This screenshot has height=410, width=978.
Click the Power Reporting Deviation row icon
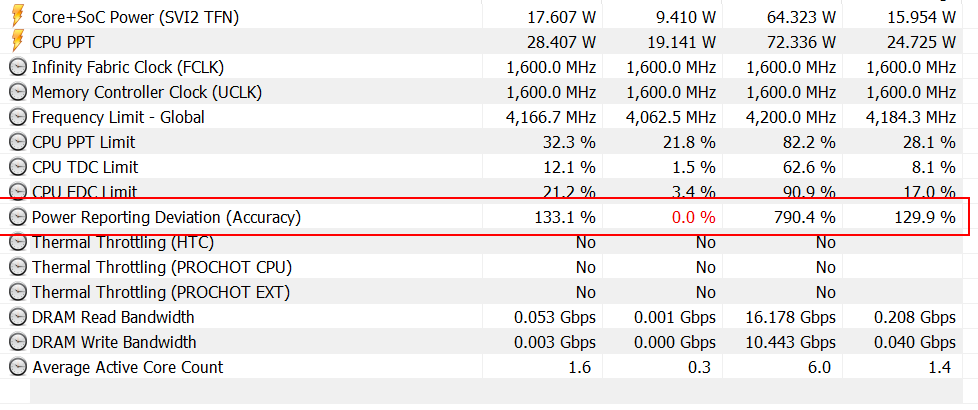18,217
